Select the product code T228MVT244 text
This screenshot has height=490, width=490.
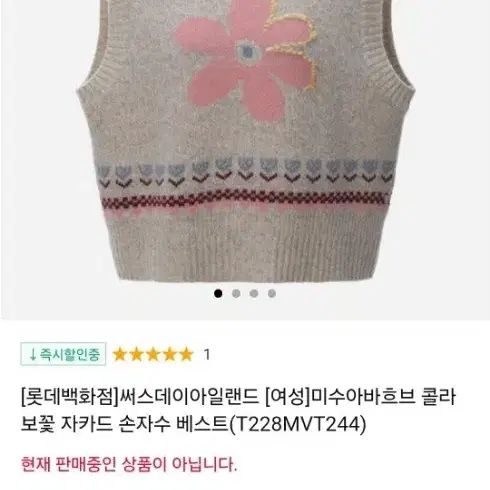click(297, 424)
